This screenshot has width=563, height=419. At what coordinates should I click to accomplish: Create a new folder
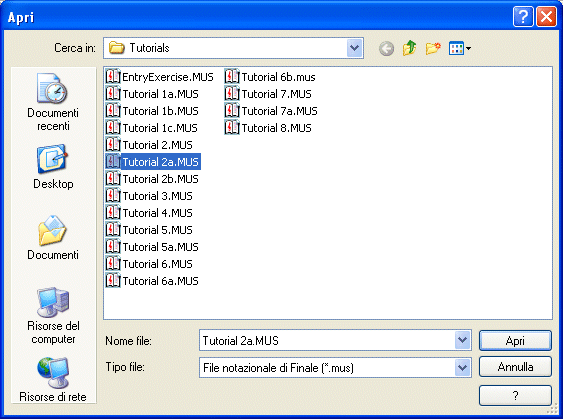[433, 48]
